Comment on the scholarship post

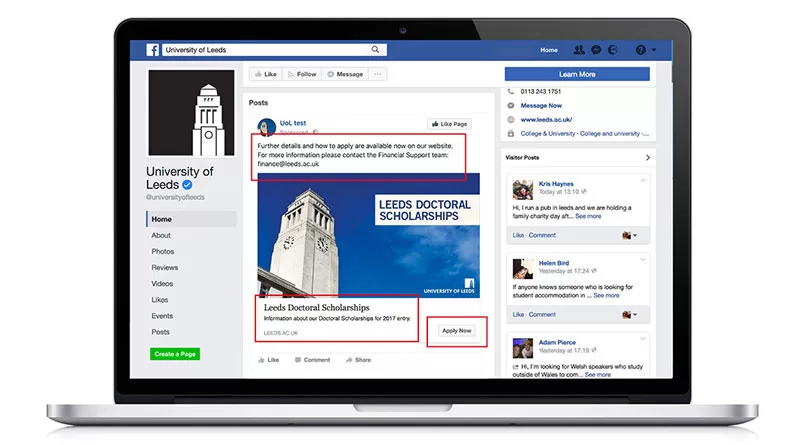pos(312,360)
